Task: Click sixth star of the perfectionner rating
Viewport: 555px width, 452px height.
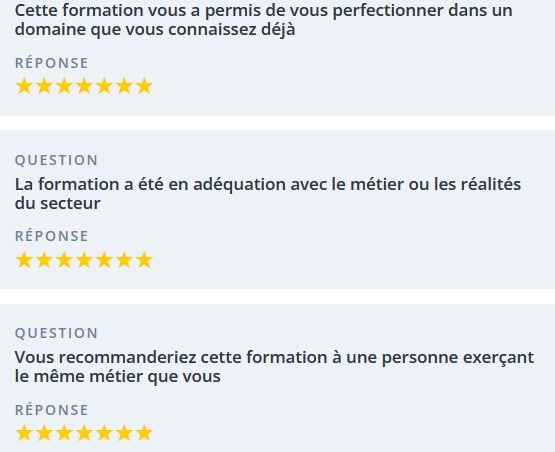Action: [124, 86]
